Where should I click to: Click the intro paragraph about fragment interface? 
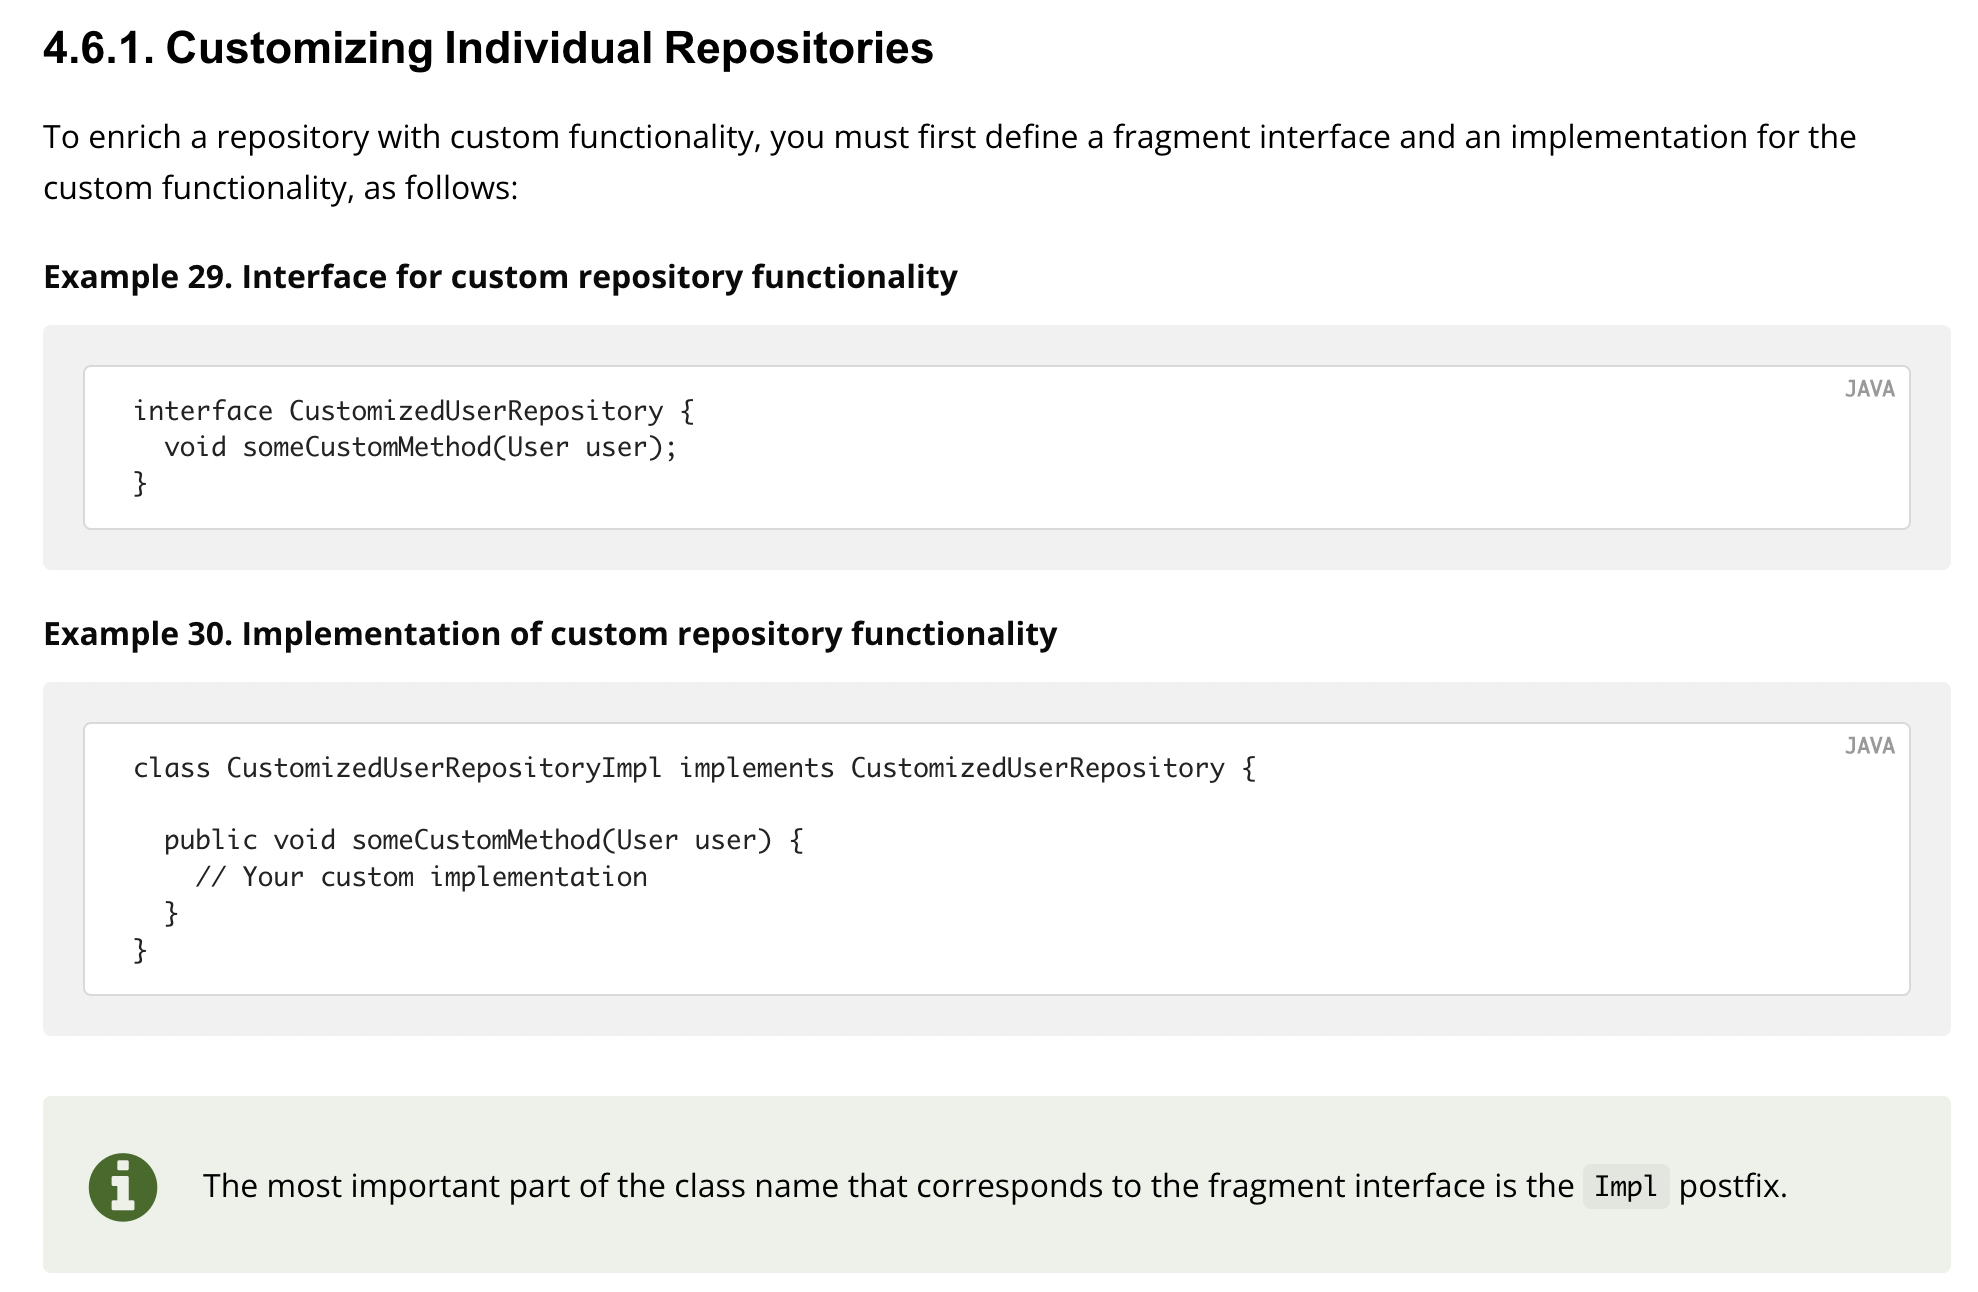949,162
